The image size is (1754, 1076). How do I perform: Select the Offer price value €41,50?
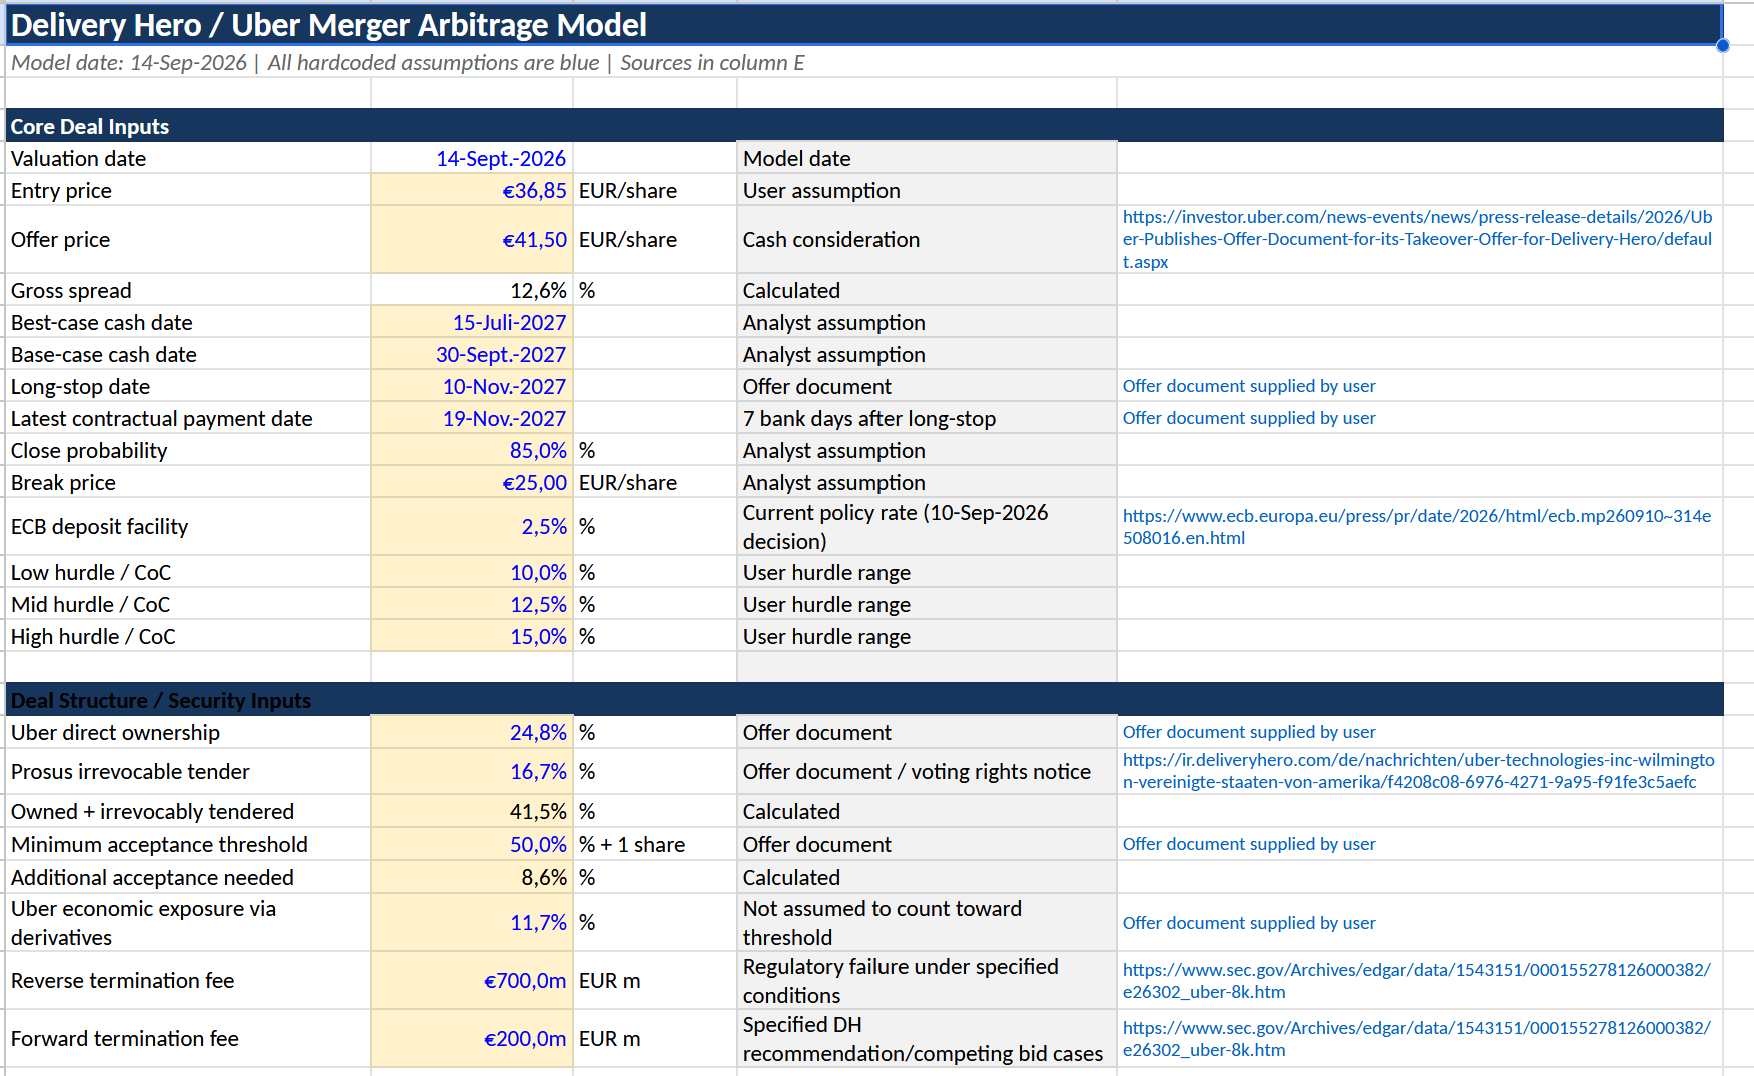point(472,239)
